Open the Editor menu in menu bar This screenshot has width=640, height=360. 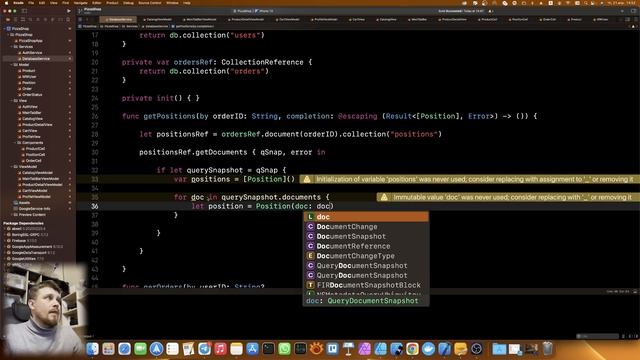pyautogui.click(x=97, y=3)
